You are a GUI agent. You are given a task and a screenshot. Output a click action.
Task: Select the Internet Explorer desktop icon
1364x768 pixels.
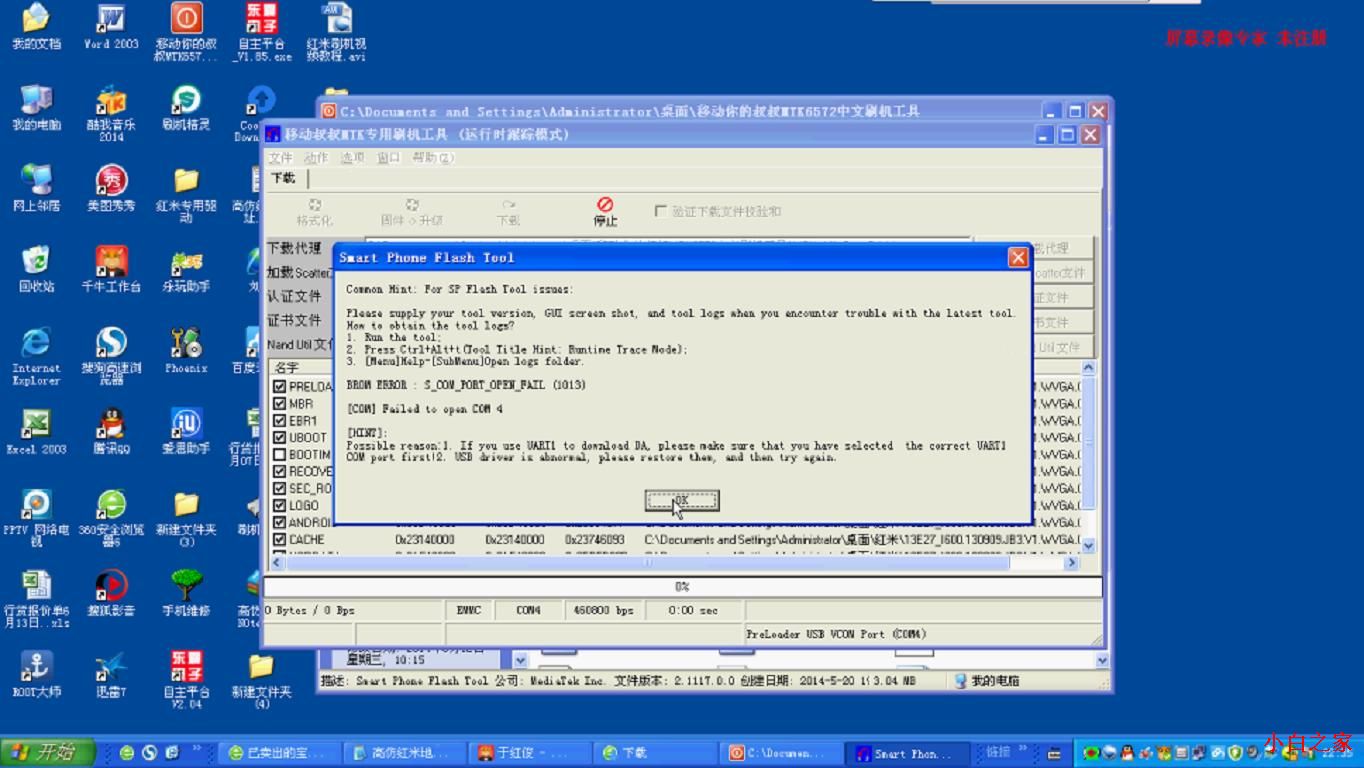[36, 356]
